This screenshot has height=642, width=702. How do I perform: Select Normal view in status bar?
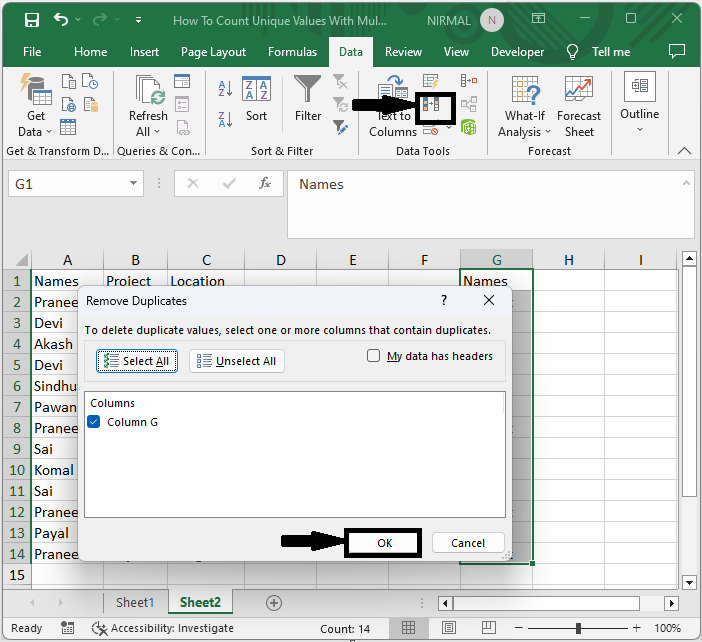click(408, 628)
